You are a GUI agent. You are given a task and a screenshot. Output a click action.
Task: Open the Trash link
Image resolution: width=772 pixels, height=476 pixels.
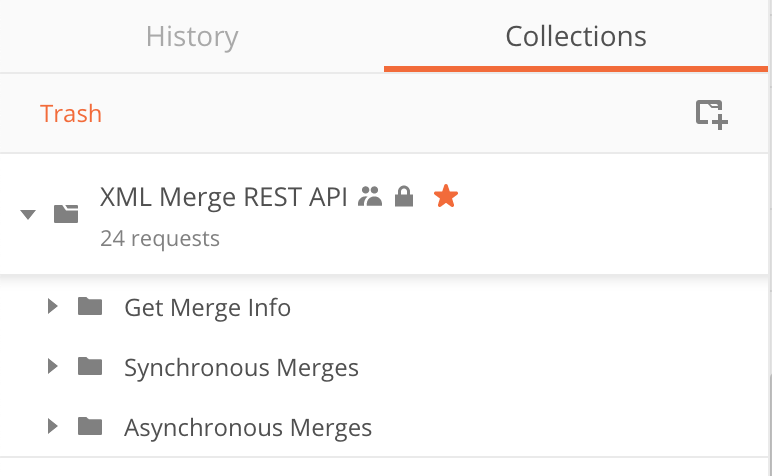[71, 114]
